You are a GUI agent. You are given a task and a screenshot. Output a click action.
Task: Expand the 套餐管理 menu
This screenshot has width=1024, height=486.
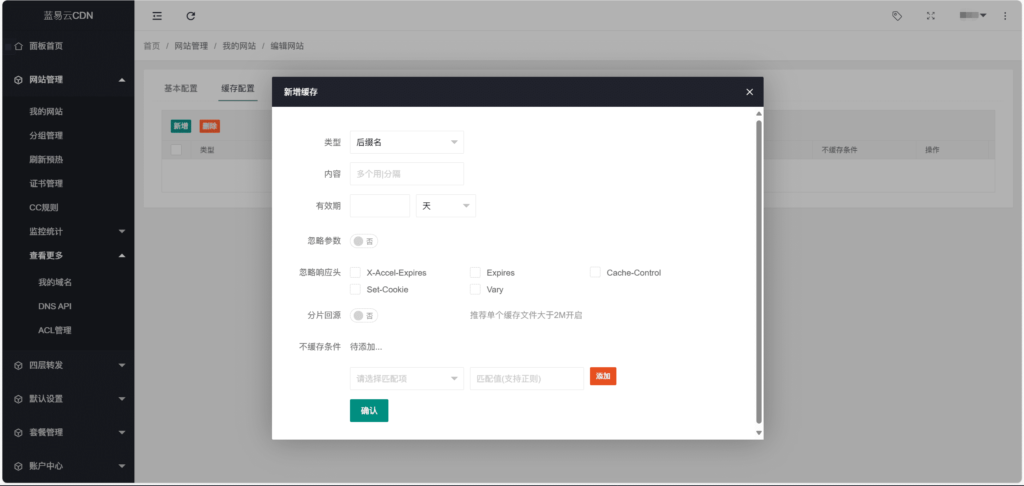tap(122, 432)
